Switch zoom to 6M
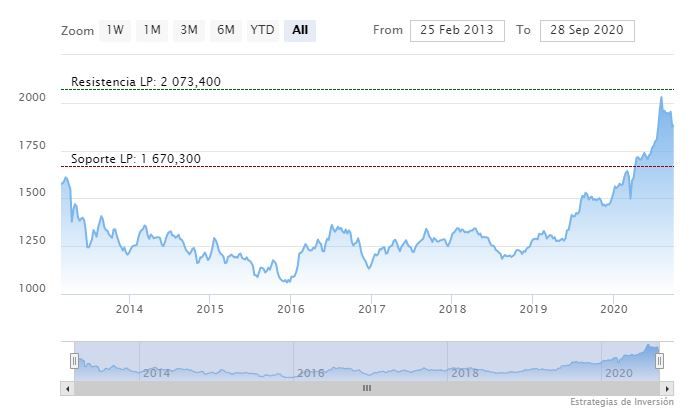Image resolution: width=698 pixels, height=415 pixels. (226, 30)
